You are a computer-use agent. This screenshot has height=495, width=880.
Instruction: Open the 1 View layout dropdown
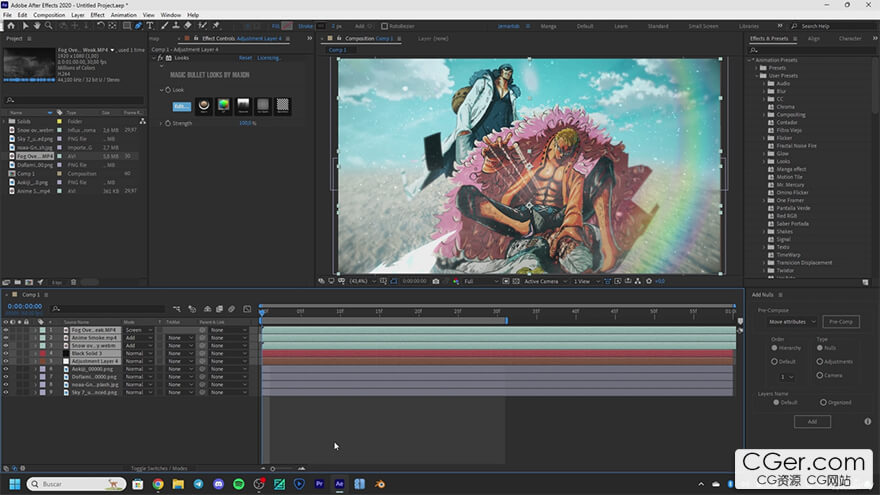pos(586,281)
